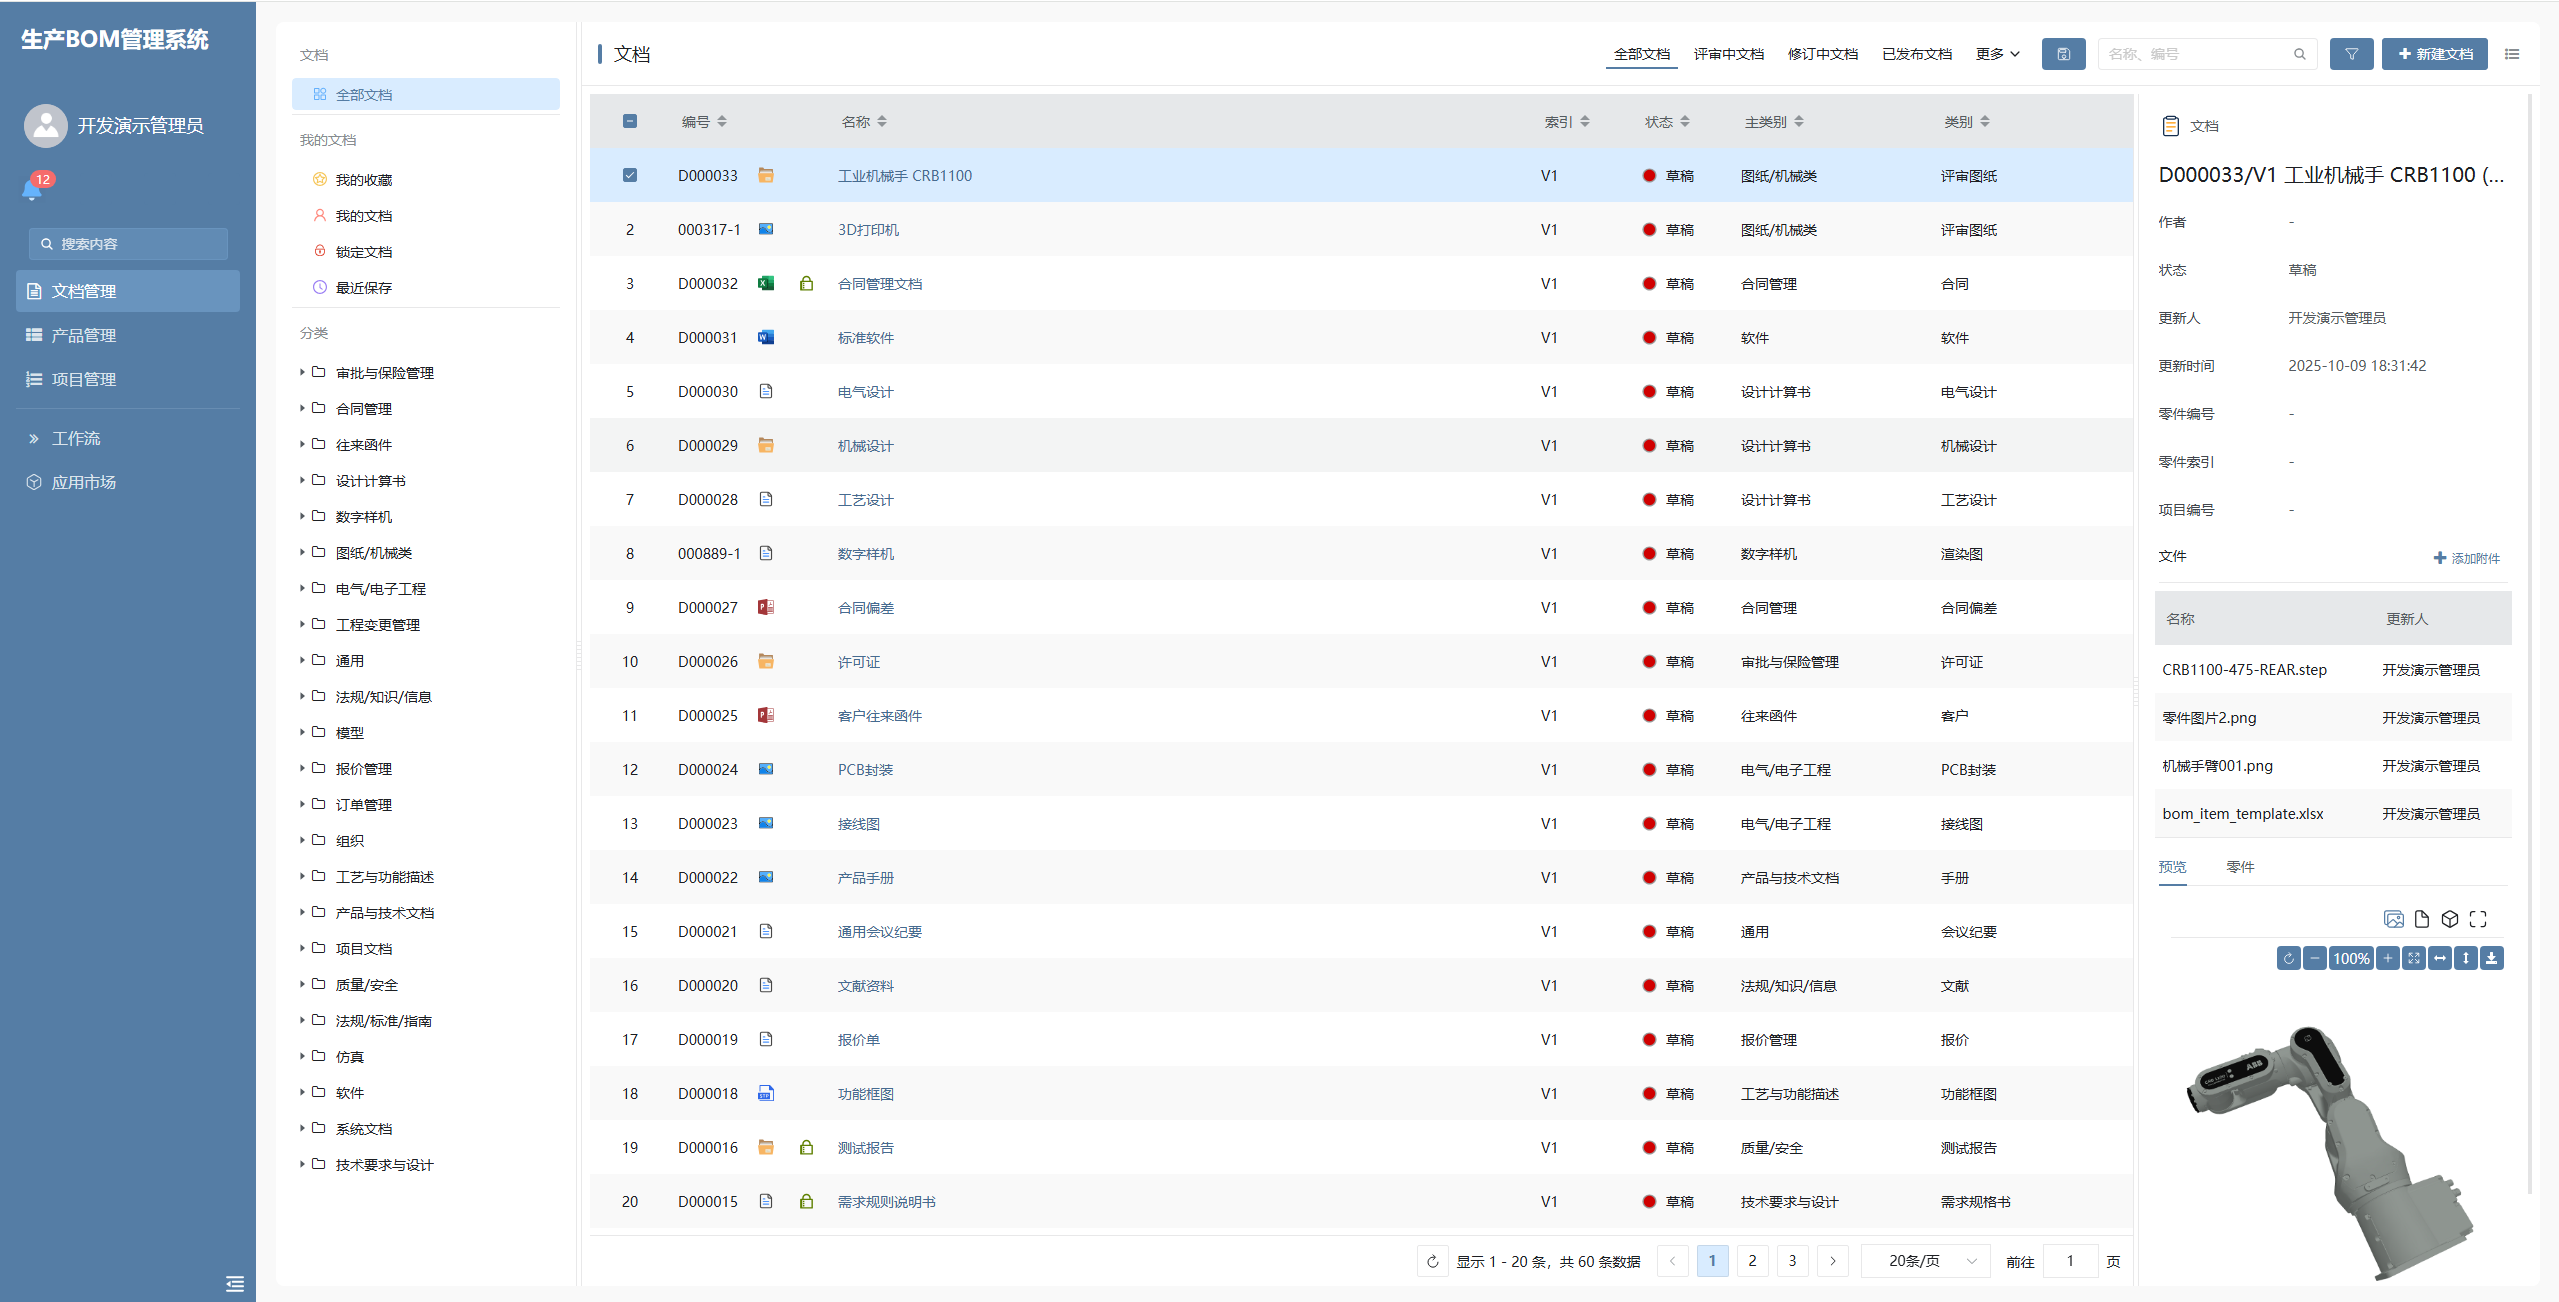Image resolution: width=2559 pixels, height=1302 pixels.
Task: Click the save icon beside search box
Action: tap(2063, 54)
